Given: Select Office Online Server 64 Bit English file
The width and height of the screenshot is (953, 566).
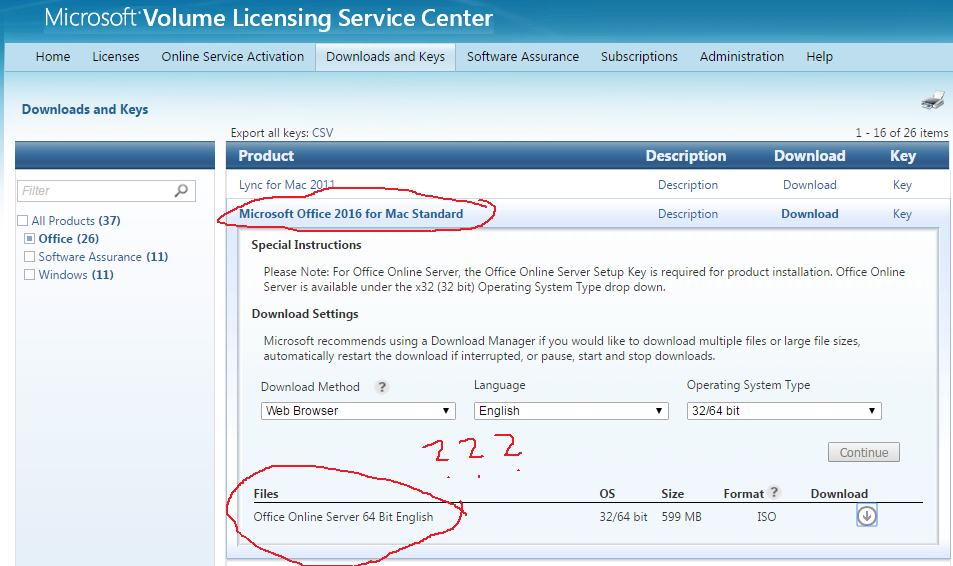Looking at the screenshot, I should pos(343,517).
